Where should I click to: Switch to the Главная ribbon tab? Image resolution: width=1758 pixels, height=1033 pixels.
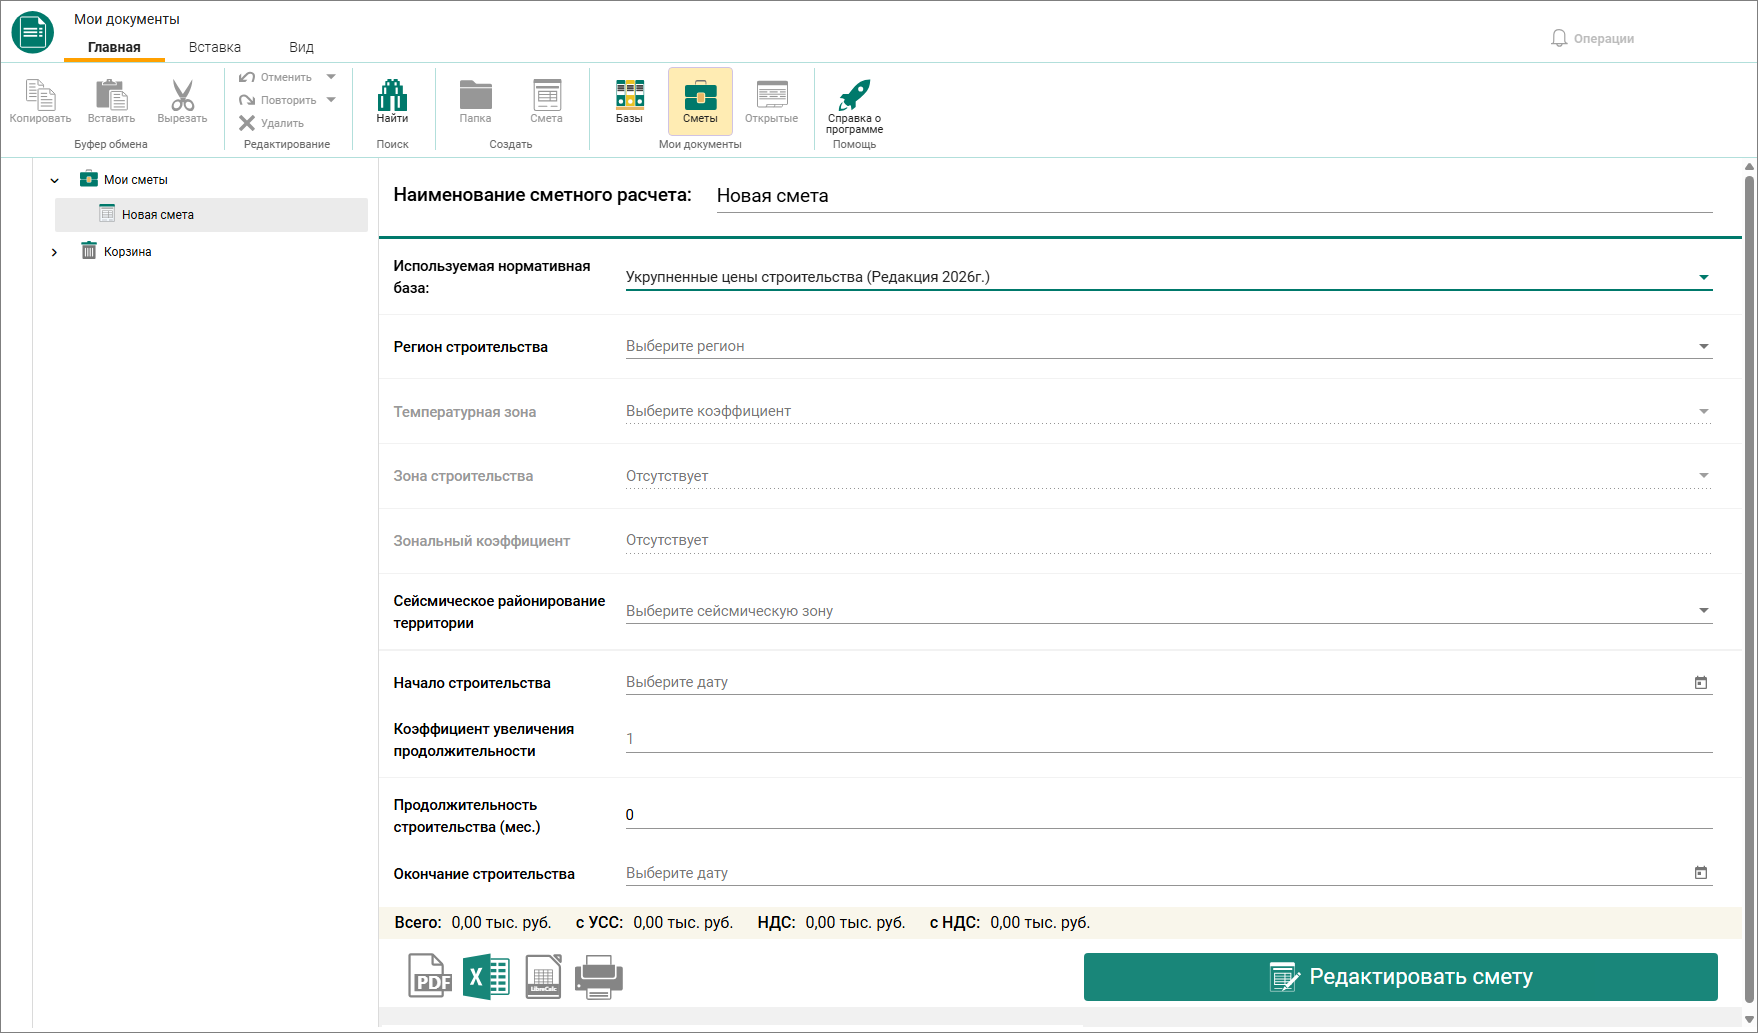(114, 47)
